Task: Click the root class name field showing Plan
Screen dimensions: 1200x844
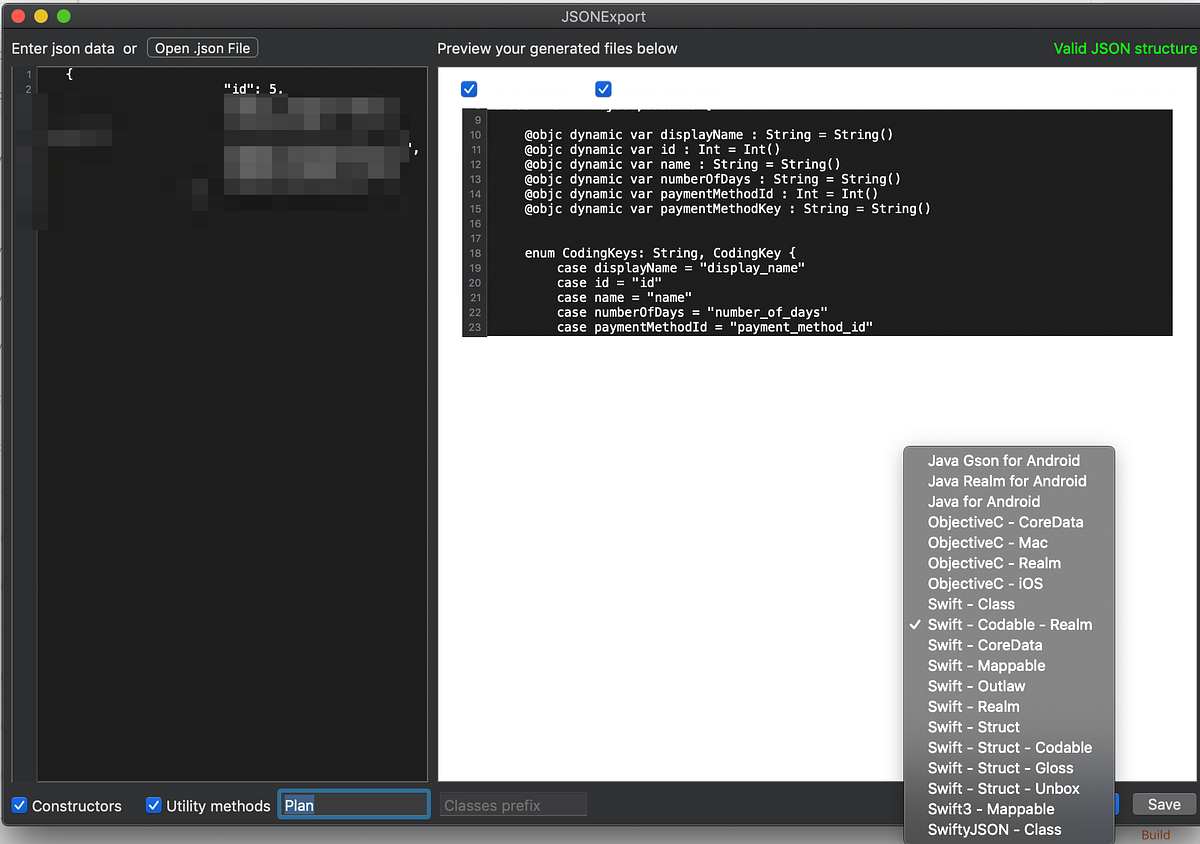Action: click(x=354, y=804)
